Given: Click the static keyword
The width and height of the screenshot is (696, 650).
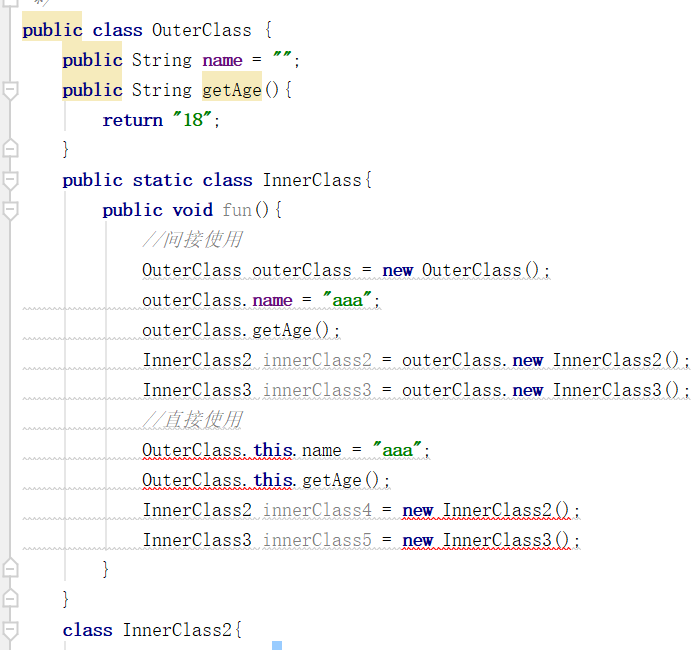Looking at the screenshot, I should (x=162, y=180).
